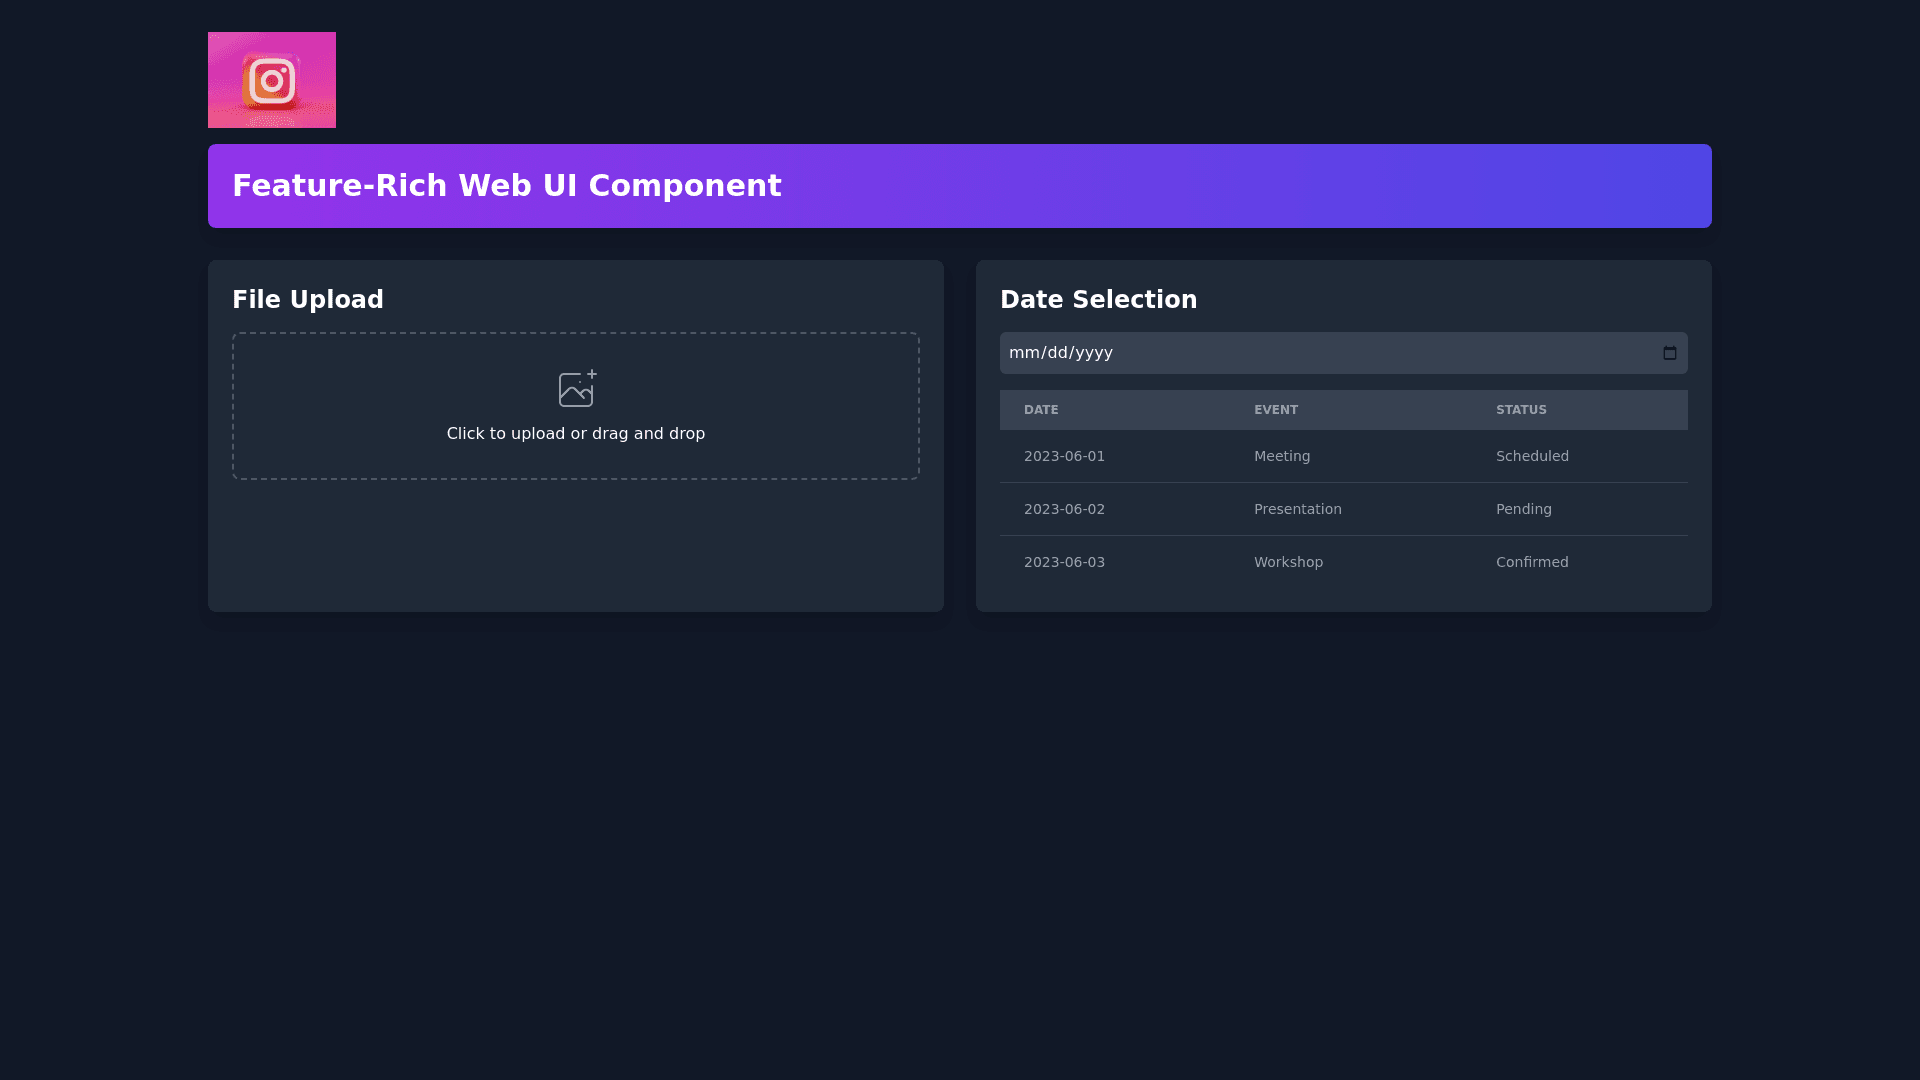Click the Confirmed status cell
This screenshot has width=1920, height=1080.
point(1532,562)
